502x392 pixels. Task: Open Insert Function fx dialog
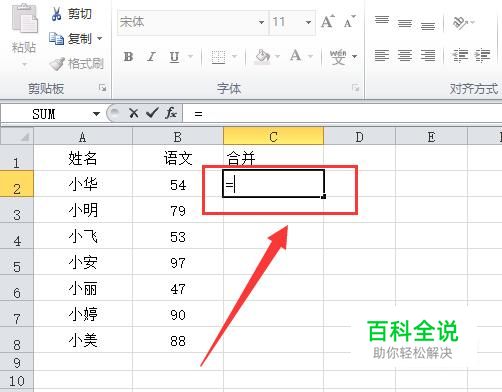171,113
